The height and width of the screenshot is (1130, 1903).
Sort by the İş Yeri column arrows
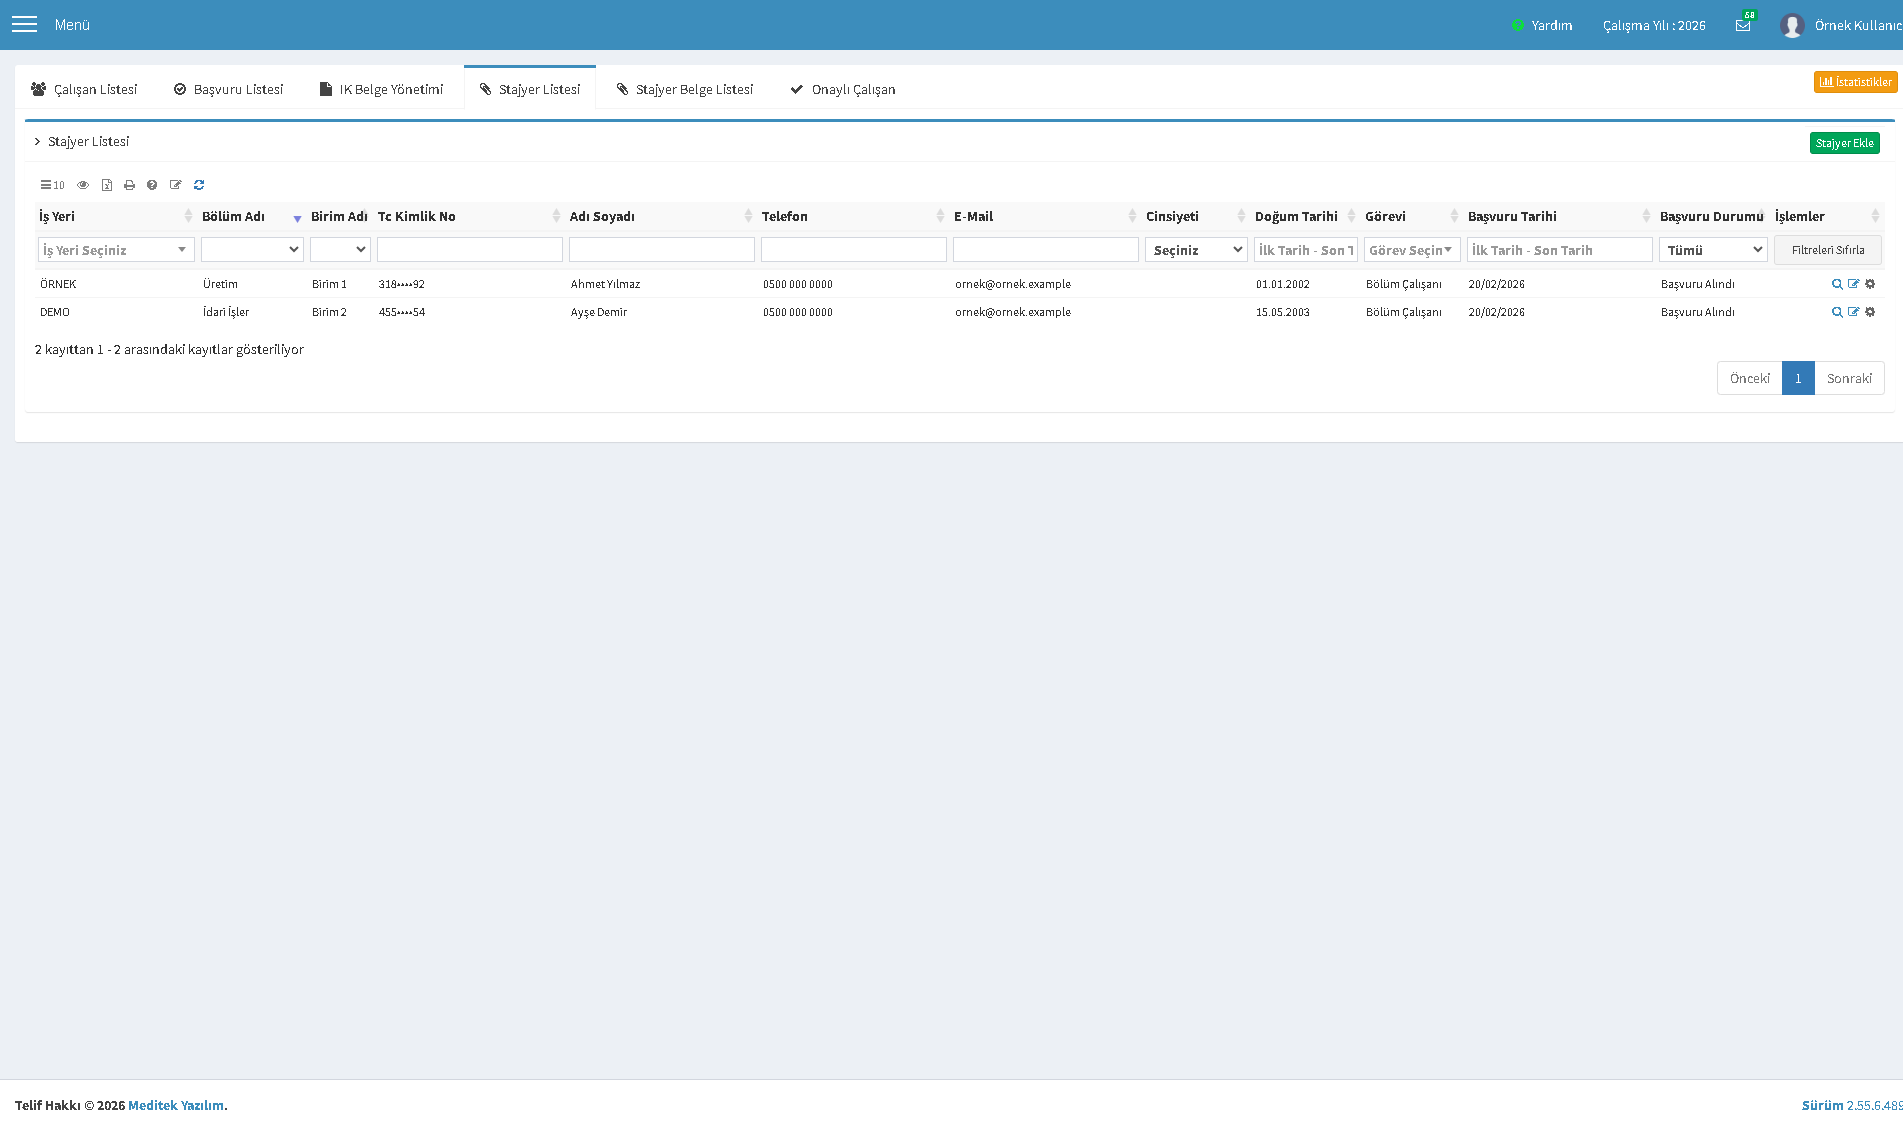coord(188,216)
